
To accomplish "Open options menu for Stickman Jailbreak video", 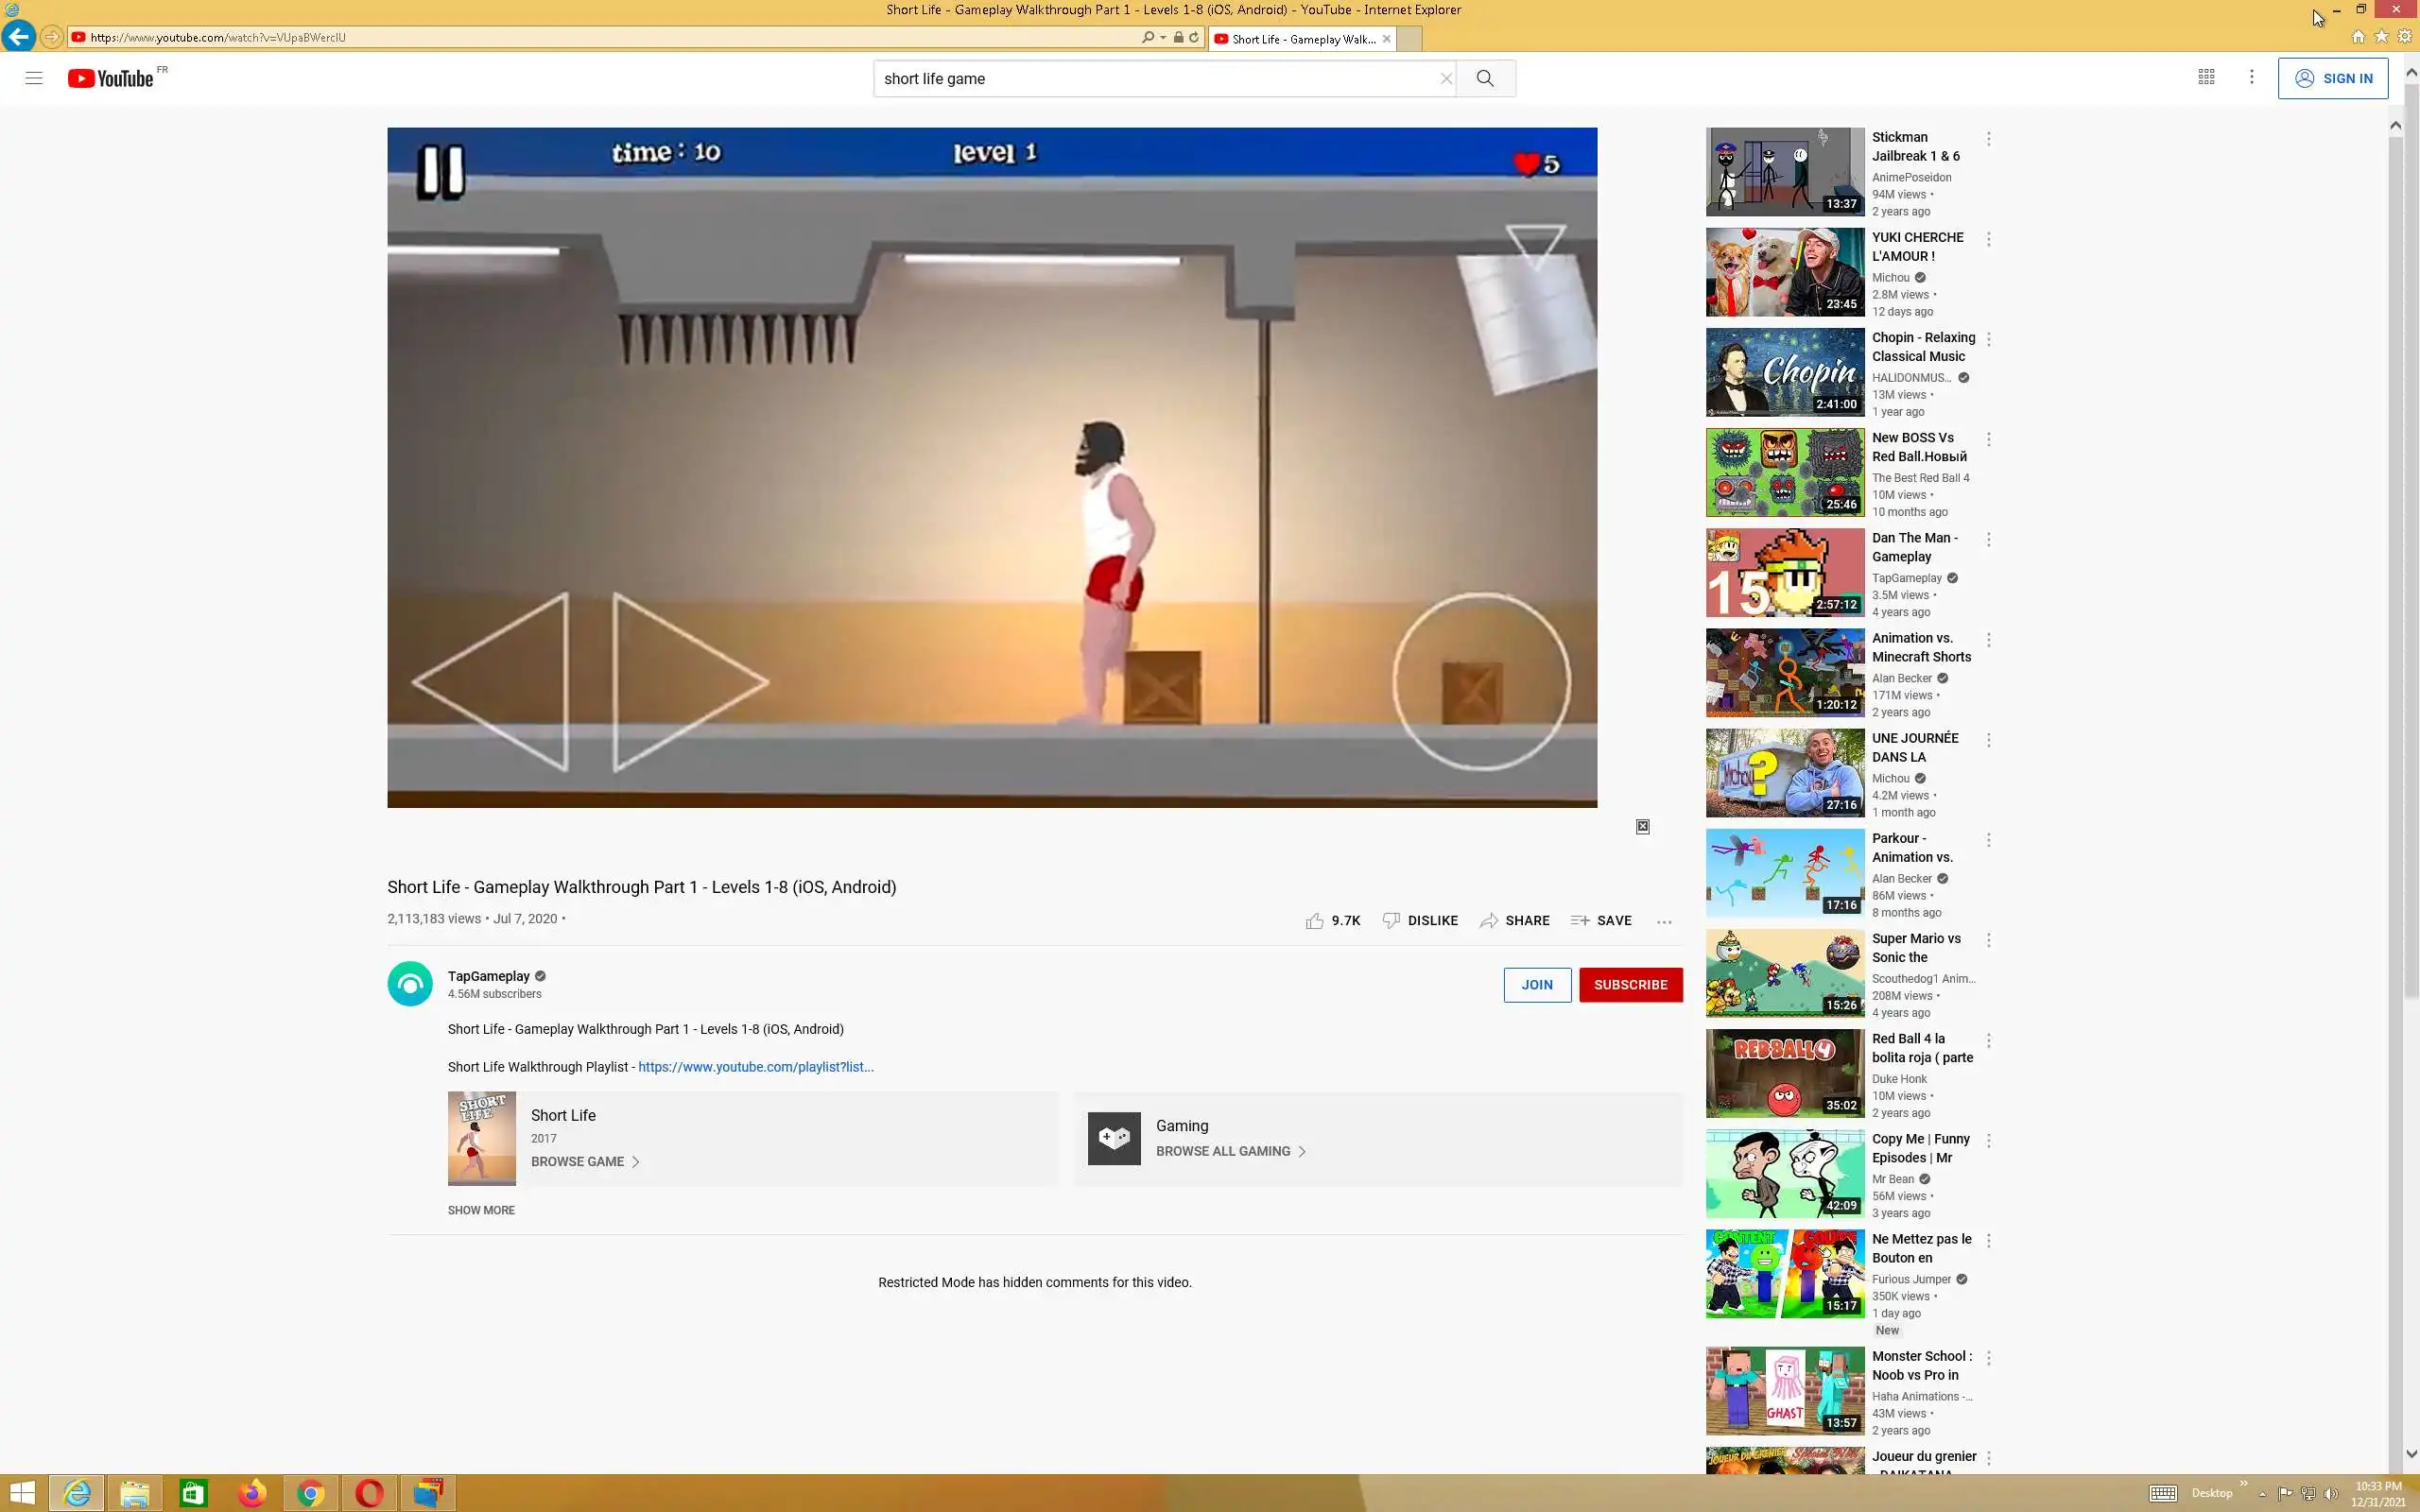I will 1988,139.
